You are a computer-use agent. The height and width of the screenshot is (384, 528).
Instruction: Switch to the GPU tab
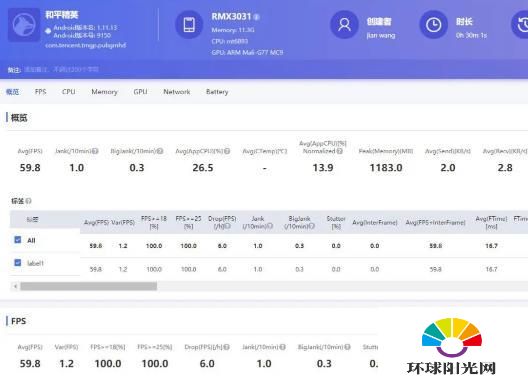pos(140,92)
